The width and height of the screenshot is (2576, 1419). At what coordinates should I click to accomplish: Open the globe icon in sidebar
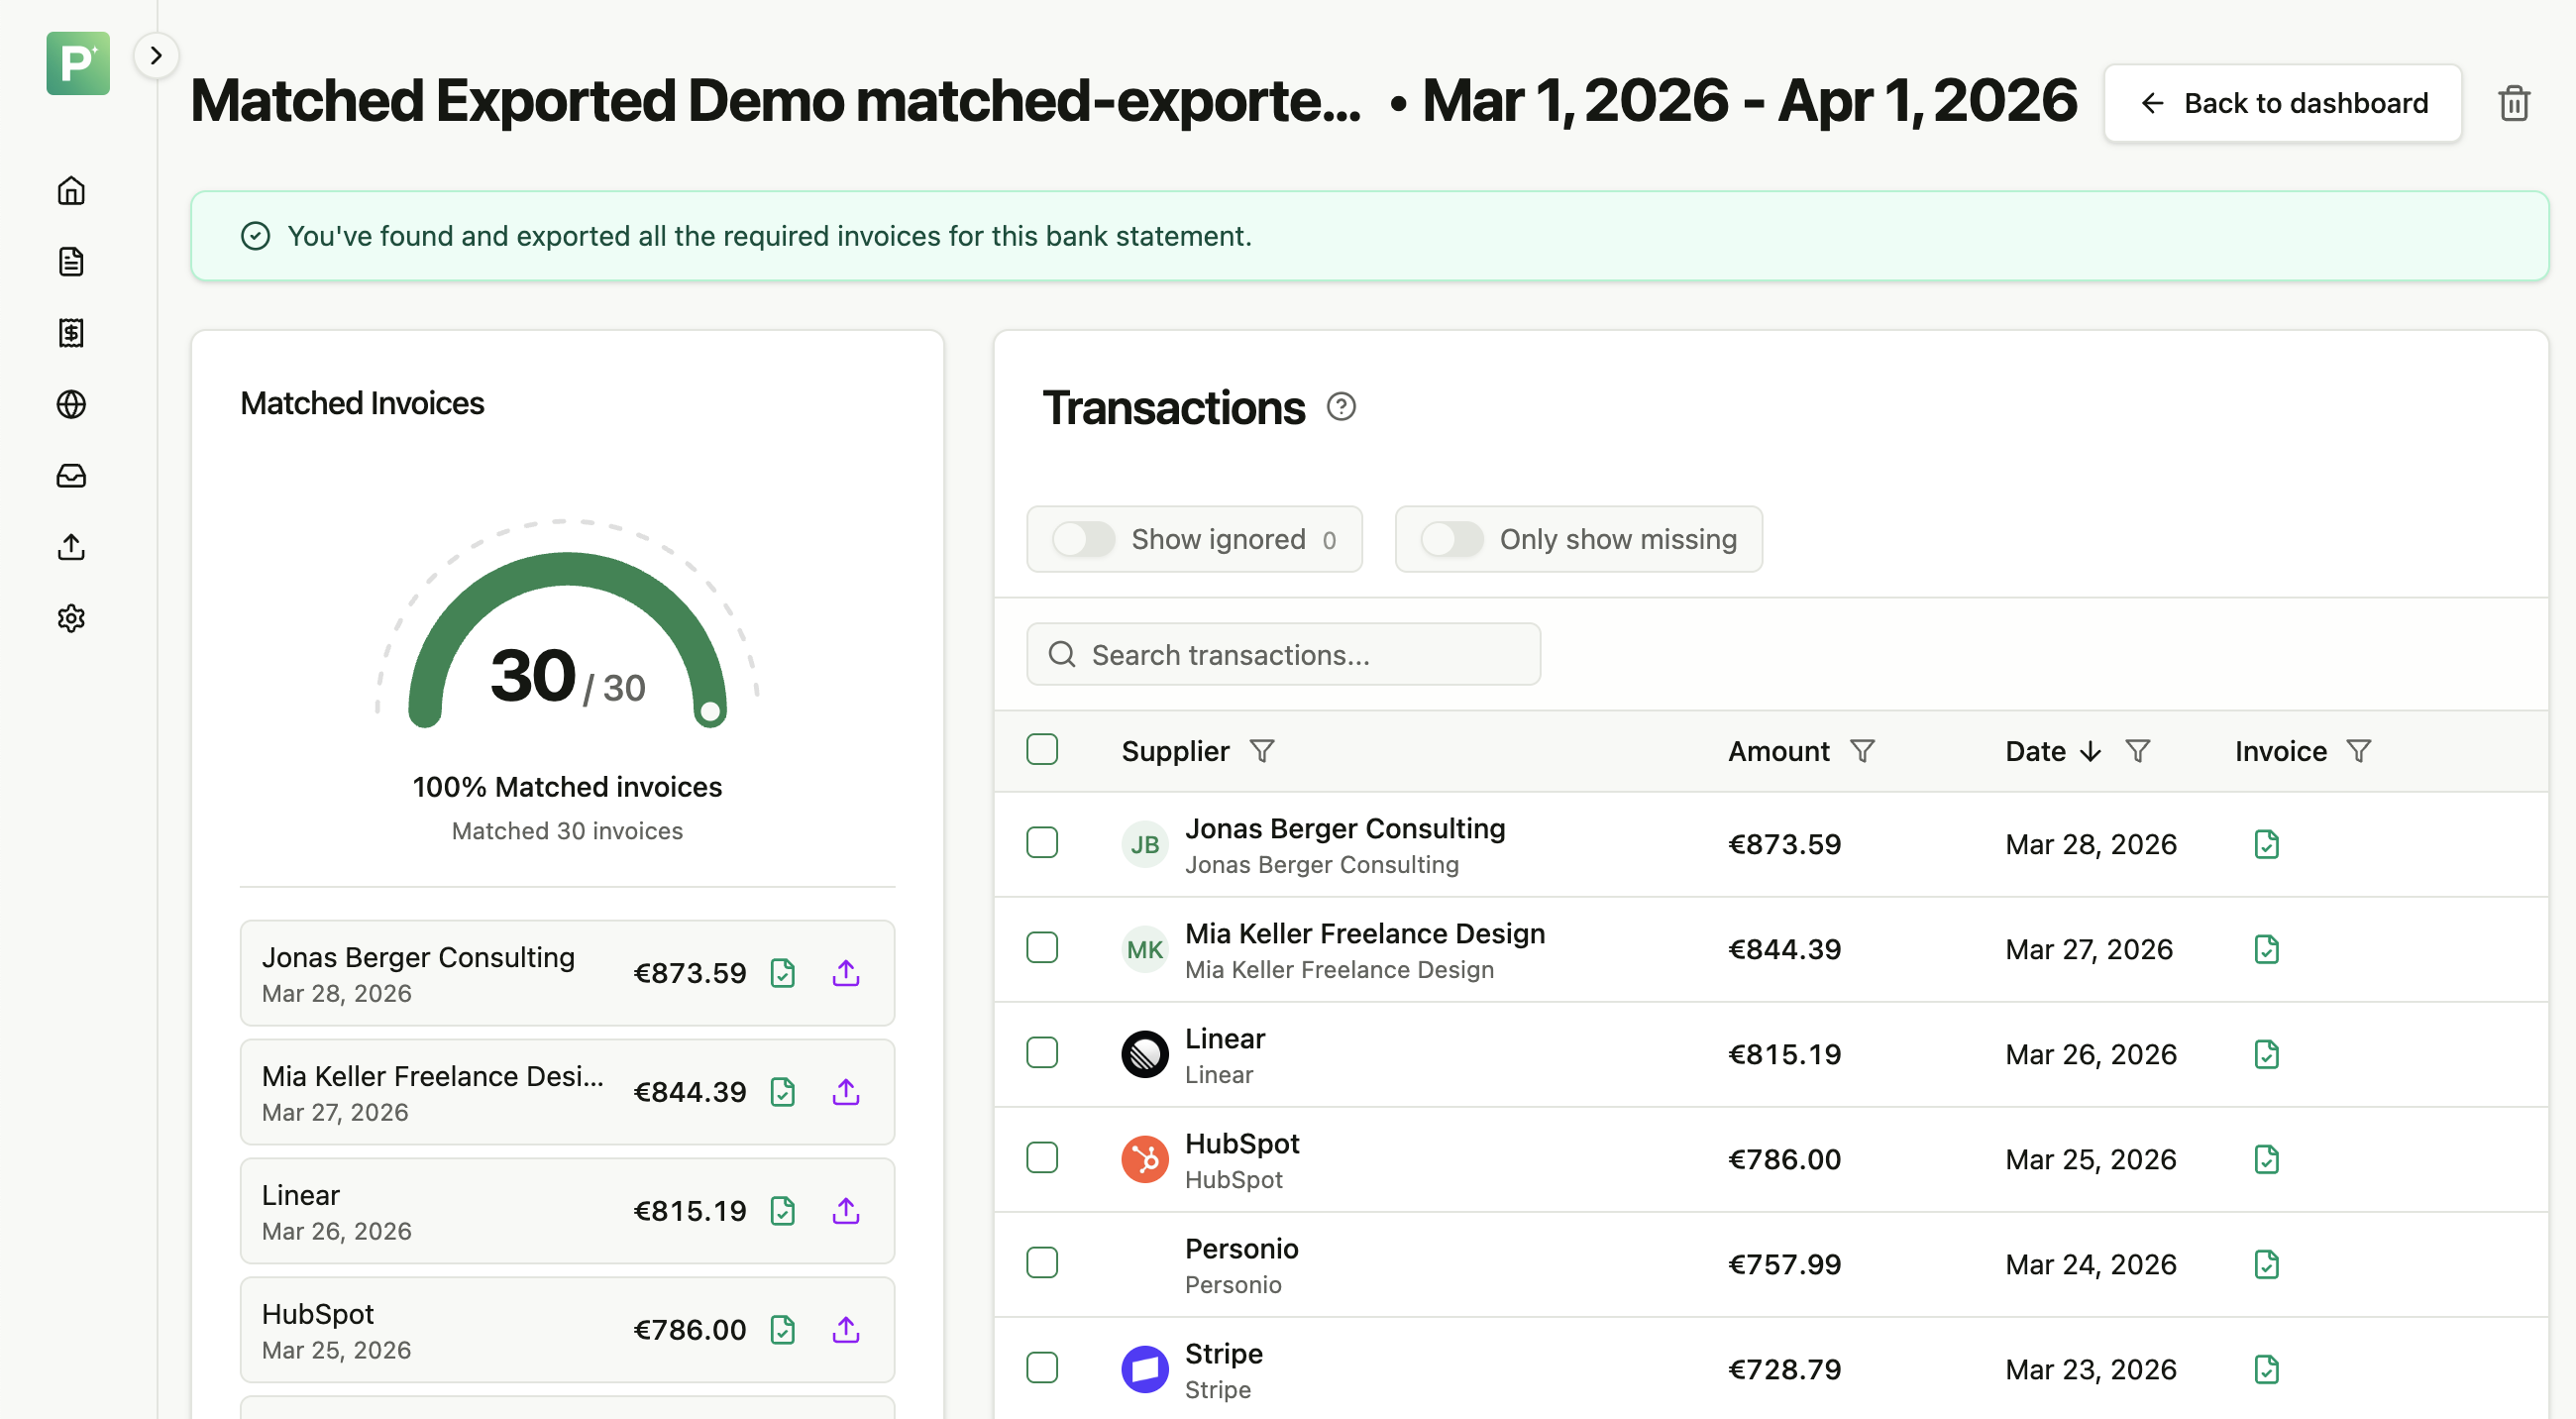pos(71,404)
